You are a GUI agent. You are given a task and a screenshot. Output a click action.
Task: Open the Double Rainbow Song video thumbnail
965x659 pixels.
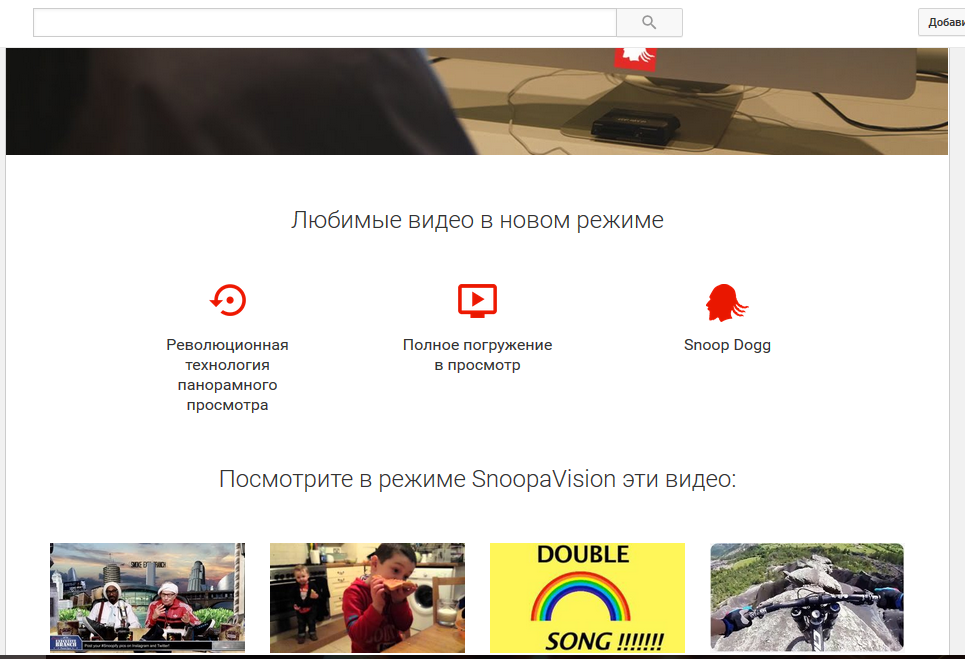pos(587,598)
